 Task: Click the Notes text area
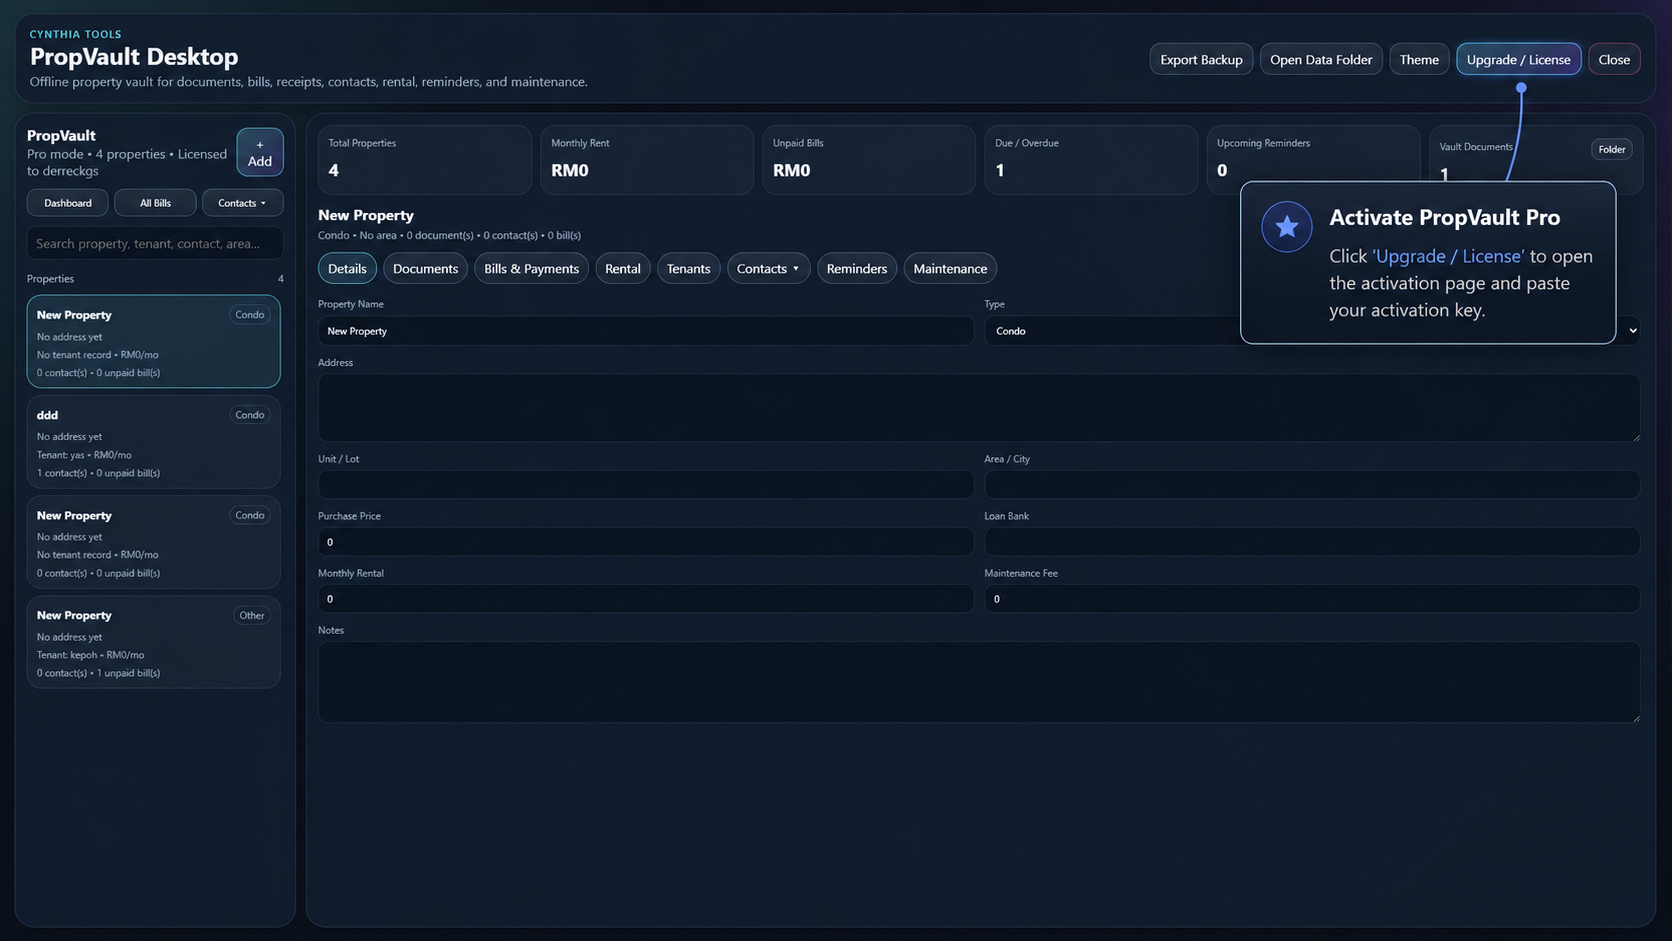pyautogui.click(x=979, y=682)
